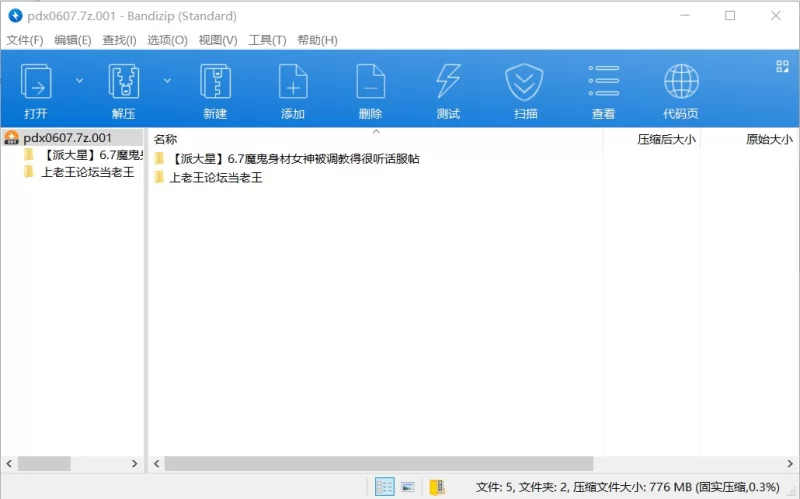Open the 查找(I) menu
The width and height of the screenshot is (800, 499).
point(119,40)
